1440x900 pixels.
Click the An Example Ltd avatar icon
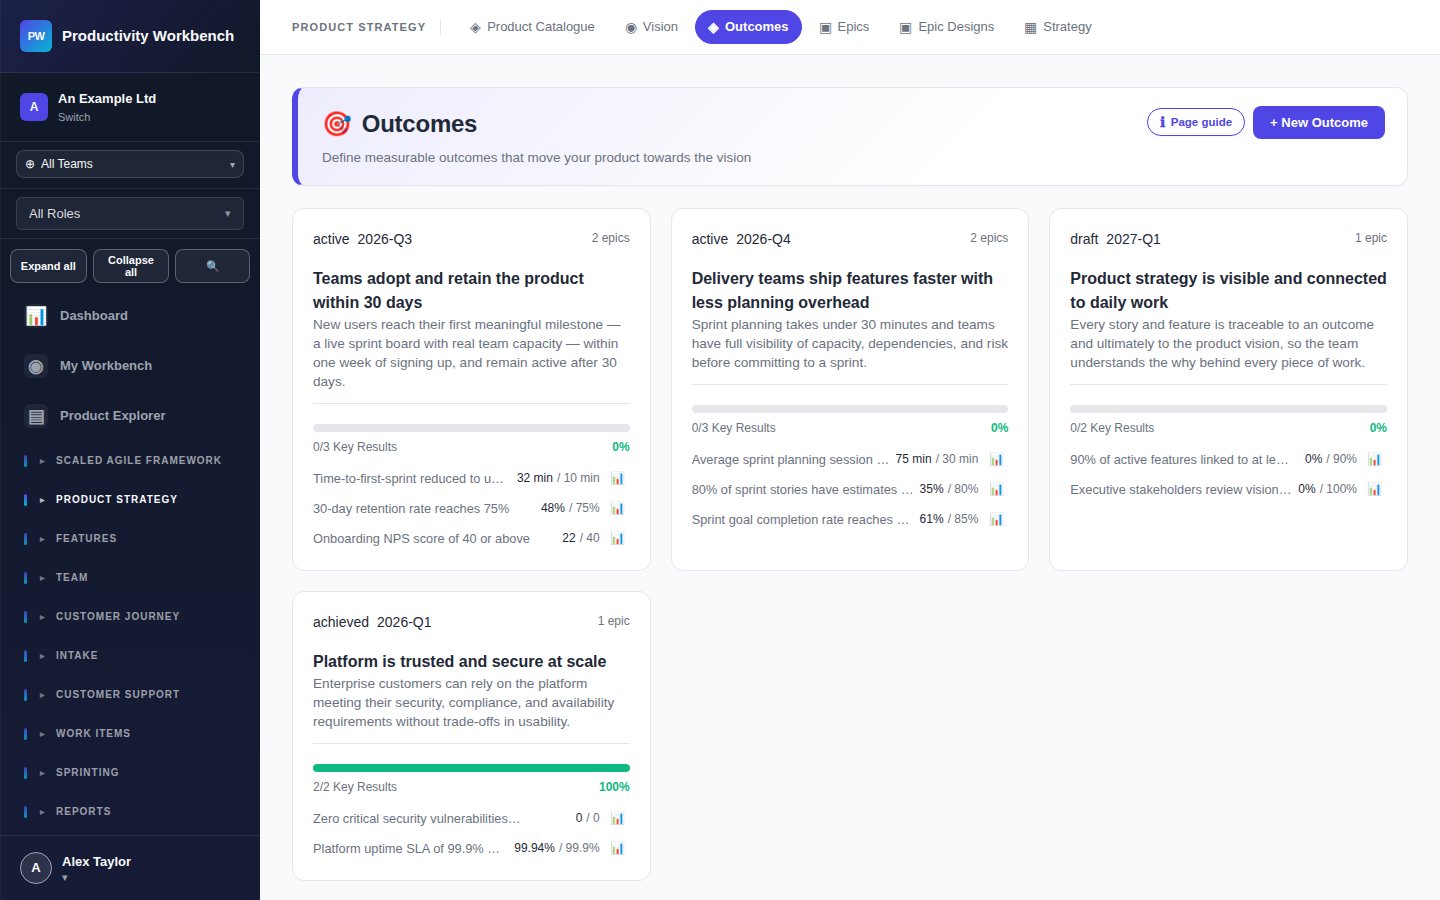(34, 107)
